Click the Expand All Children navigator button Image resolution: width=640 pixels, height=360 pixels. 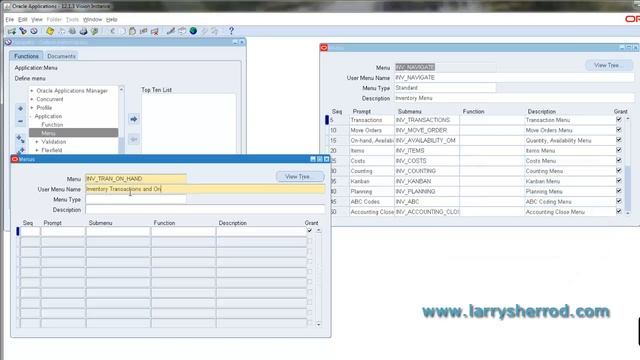pyautogui.click(x=20, y=139)
